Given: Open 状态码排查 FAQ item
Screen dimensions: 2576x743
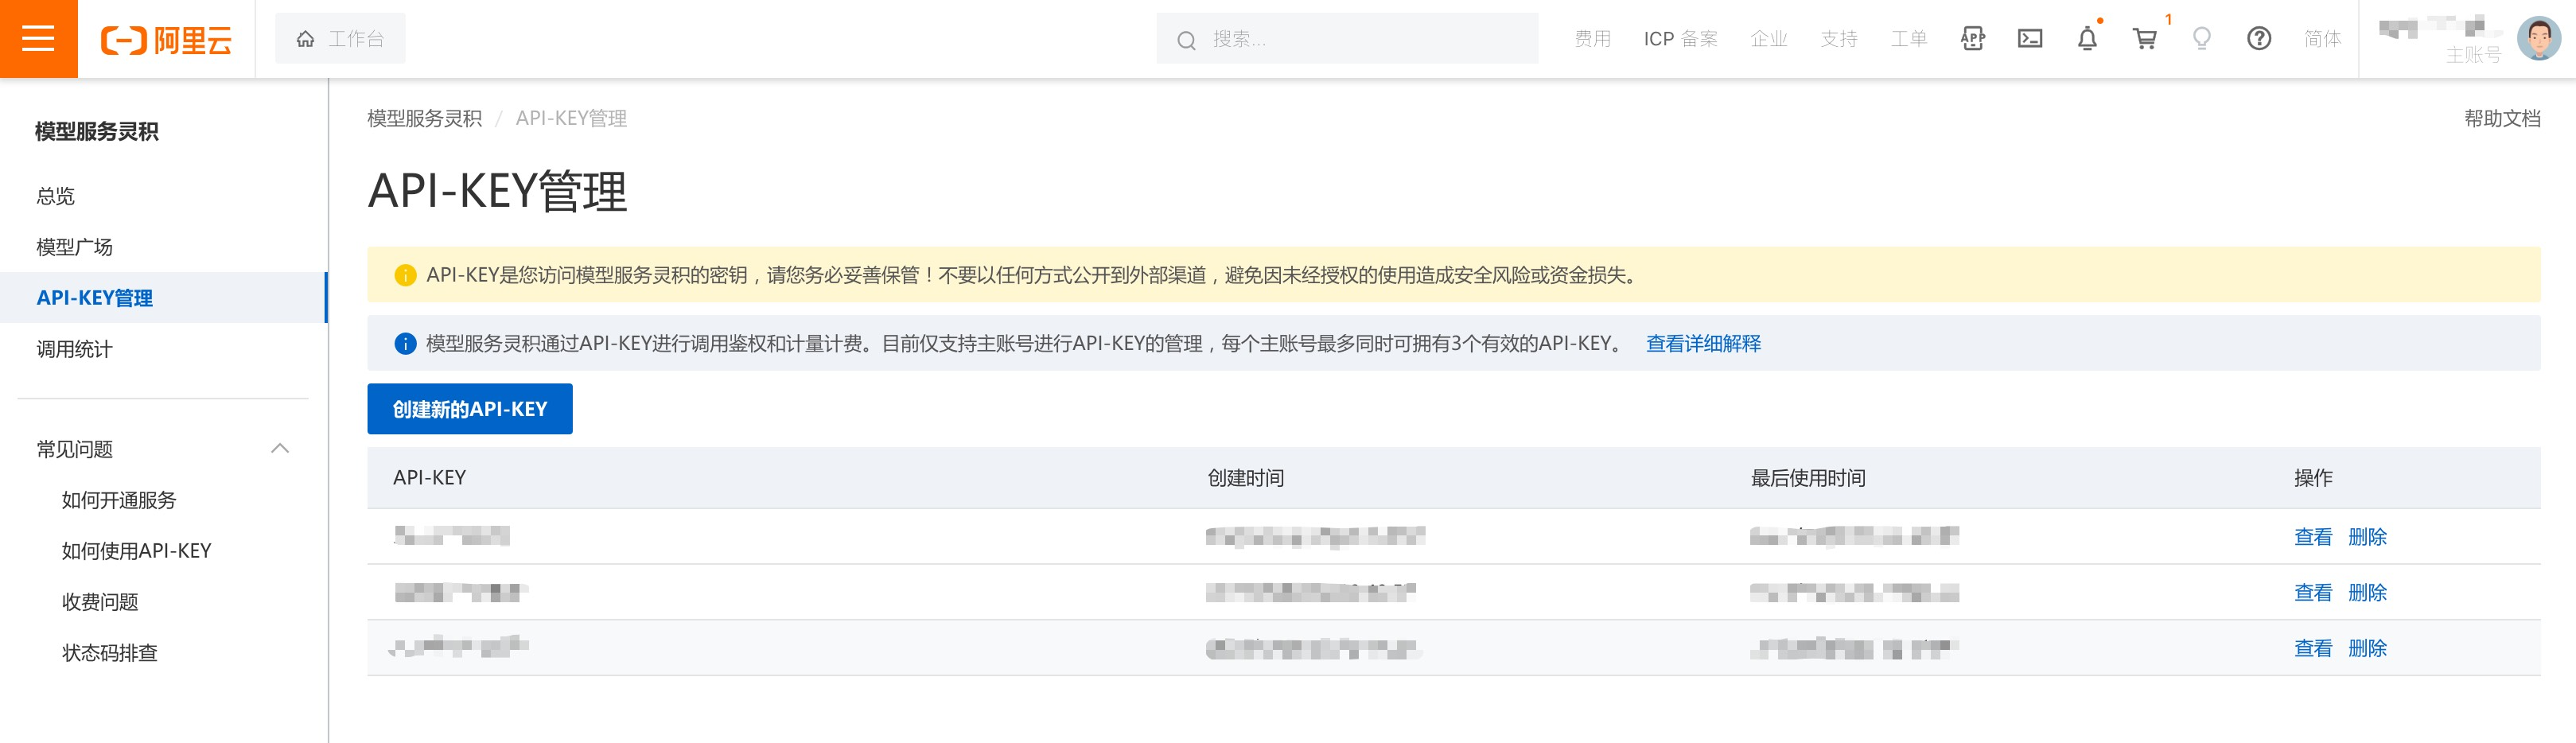Looking at the screenshot, I should pyautogui.click(x=110, y=653).
